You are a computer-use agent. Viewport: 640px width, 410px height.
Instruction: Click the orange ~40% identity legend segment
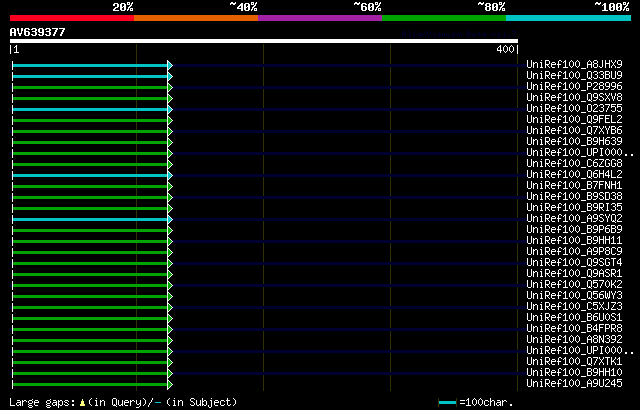click(196, 18)
